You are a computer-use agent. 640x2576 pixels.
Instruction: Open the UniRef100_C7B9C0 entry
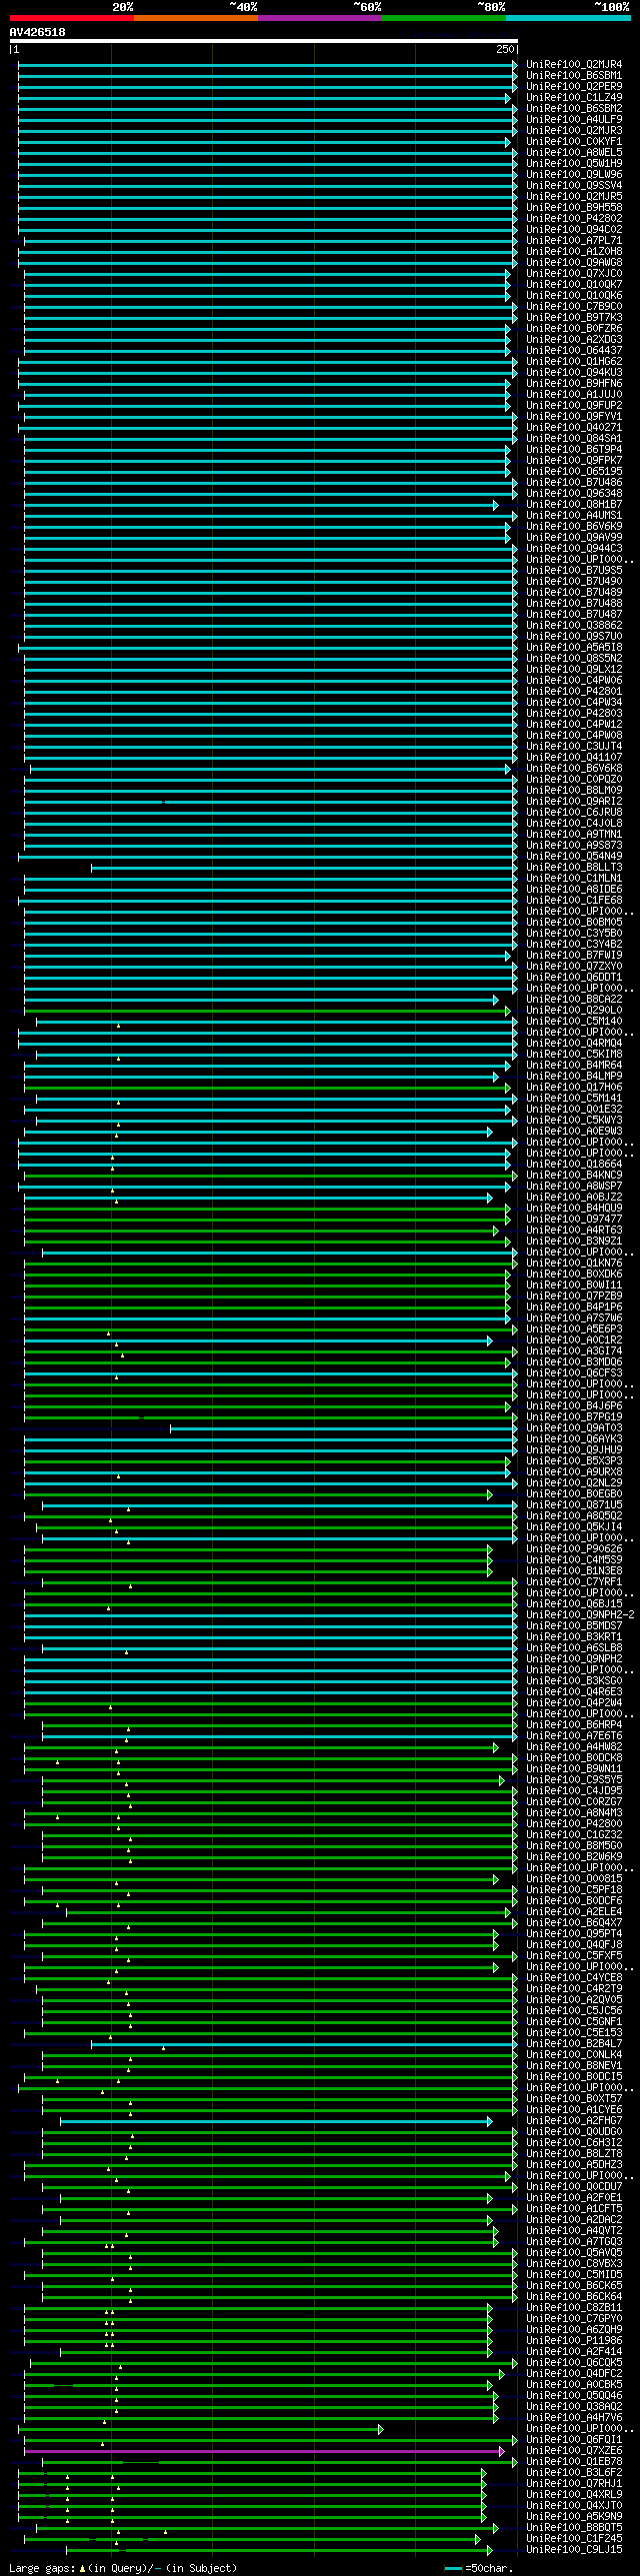tap(574, 307)
